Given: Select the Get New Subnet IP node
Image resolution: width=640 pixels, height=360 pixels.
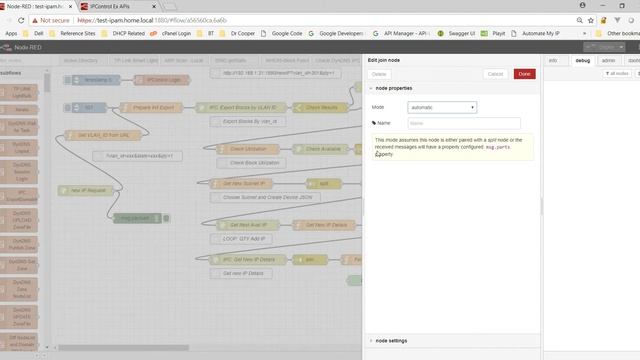Looking at the screenshot, I should [x=242, y=184].
